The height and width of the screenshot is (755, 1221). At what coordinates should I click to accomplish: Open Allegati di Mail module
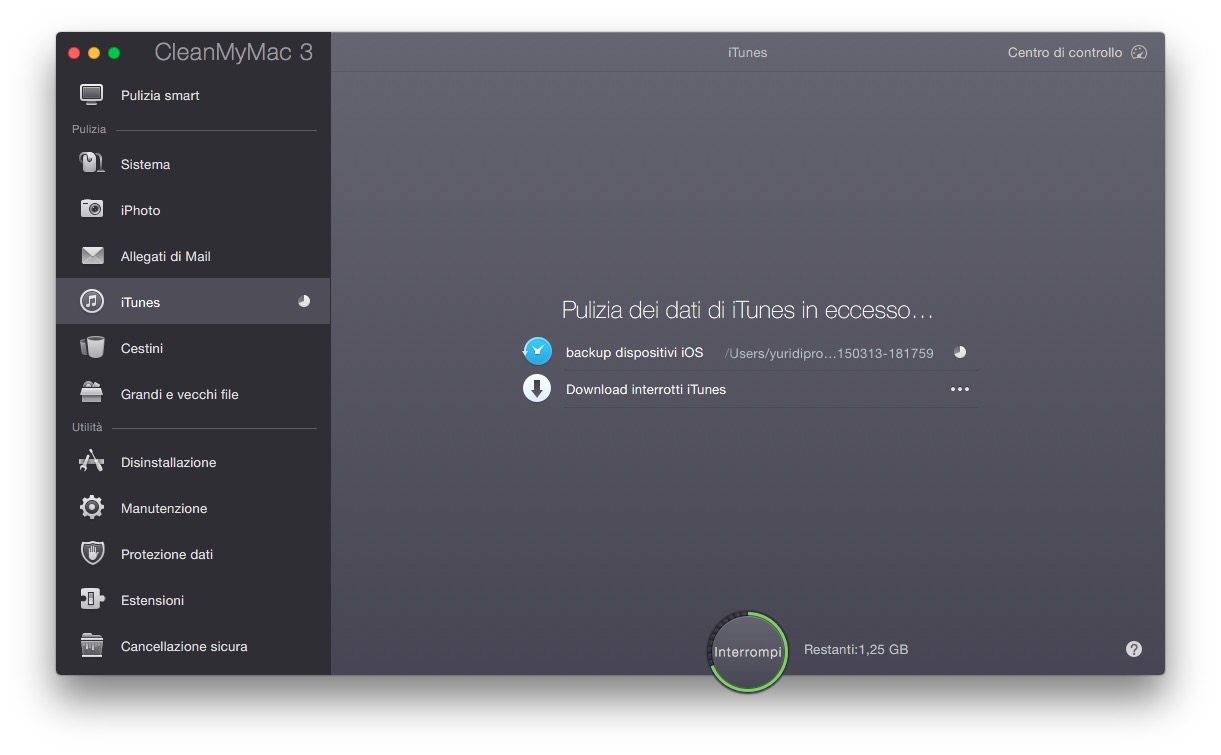pyautogui.click(x=193, y=256)
